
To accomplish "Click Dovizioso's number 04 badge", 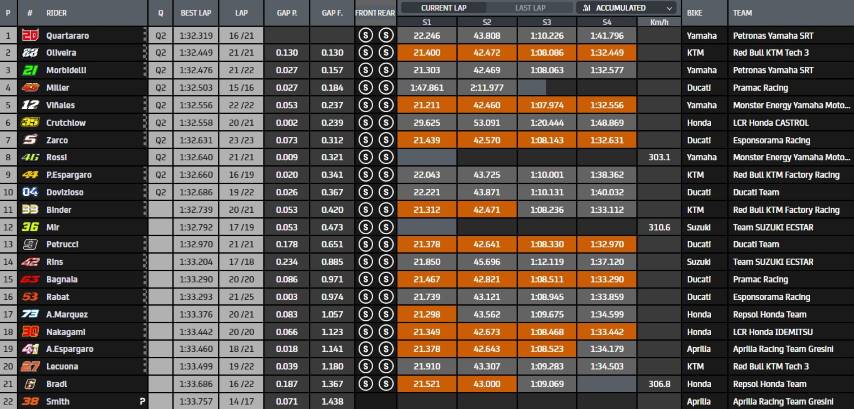I will pos(29,192).
